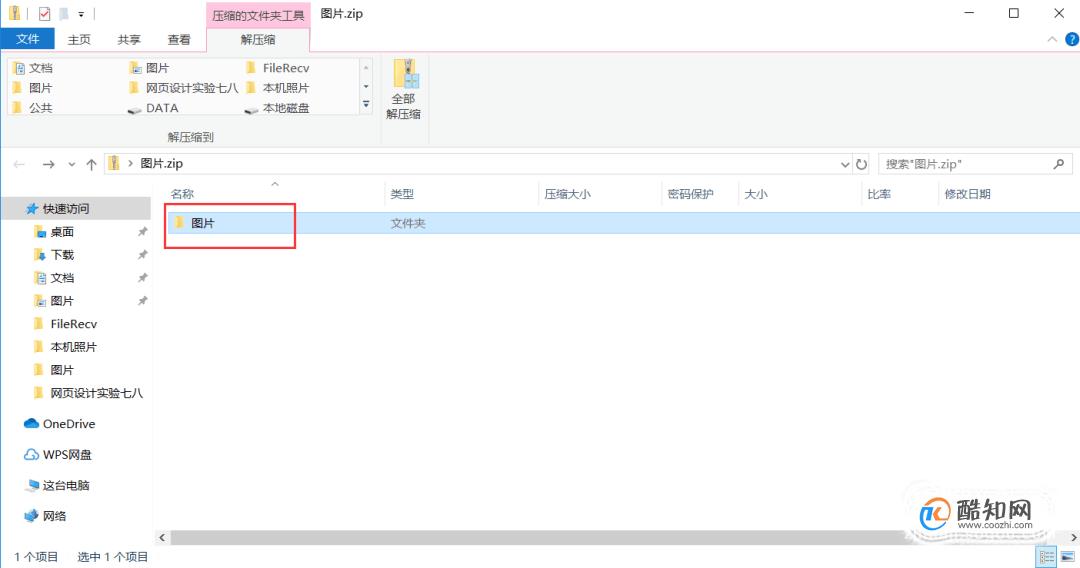Refresh the current folder view
Image resolution: width=1080 pixels, height=568 pixels.
point(861,165)
